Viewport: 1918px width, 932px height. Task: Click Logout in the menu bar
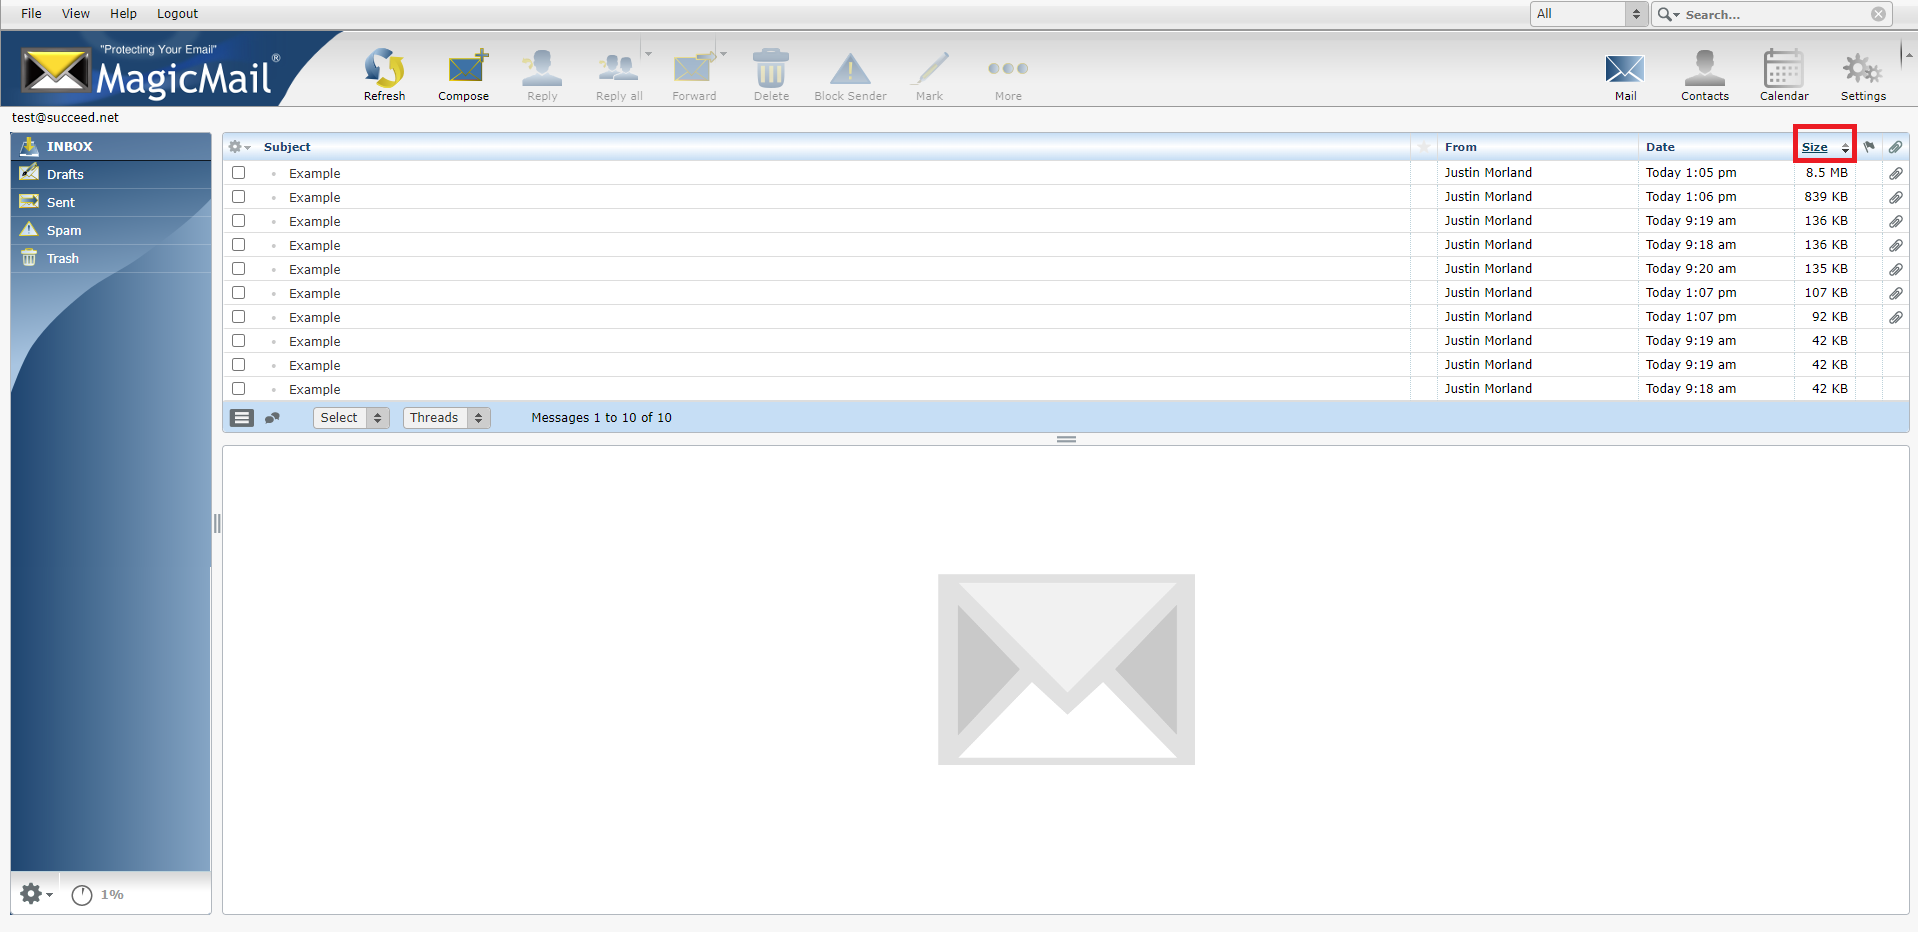pos(177,14)
